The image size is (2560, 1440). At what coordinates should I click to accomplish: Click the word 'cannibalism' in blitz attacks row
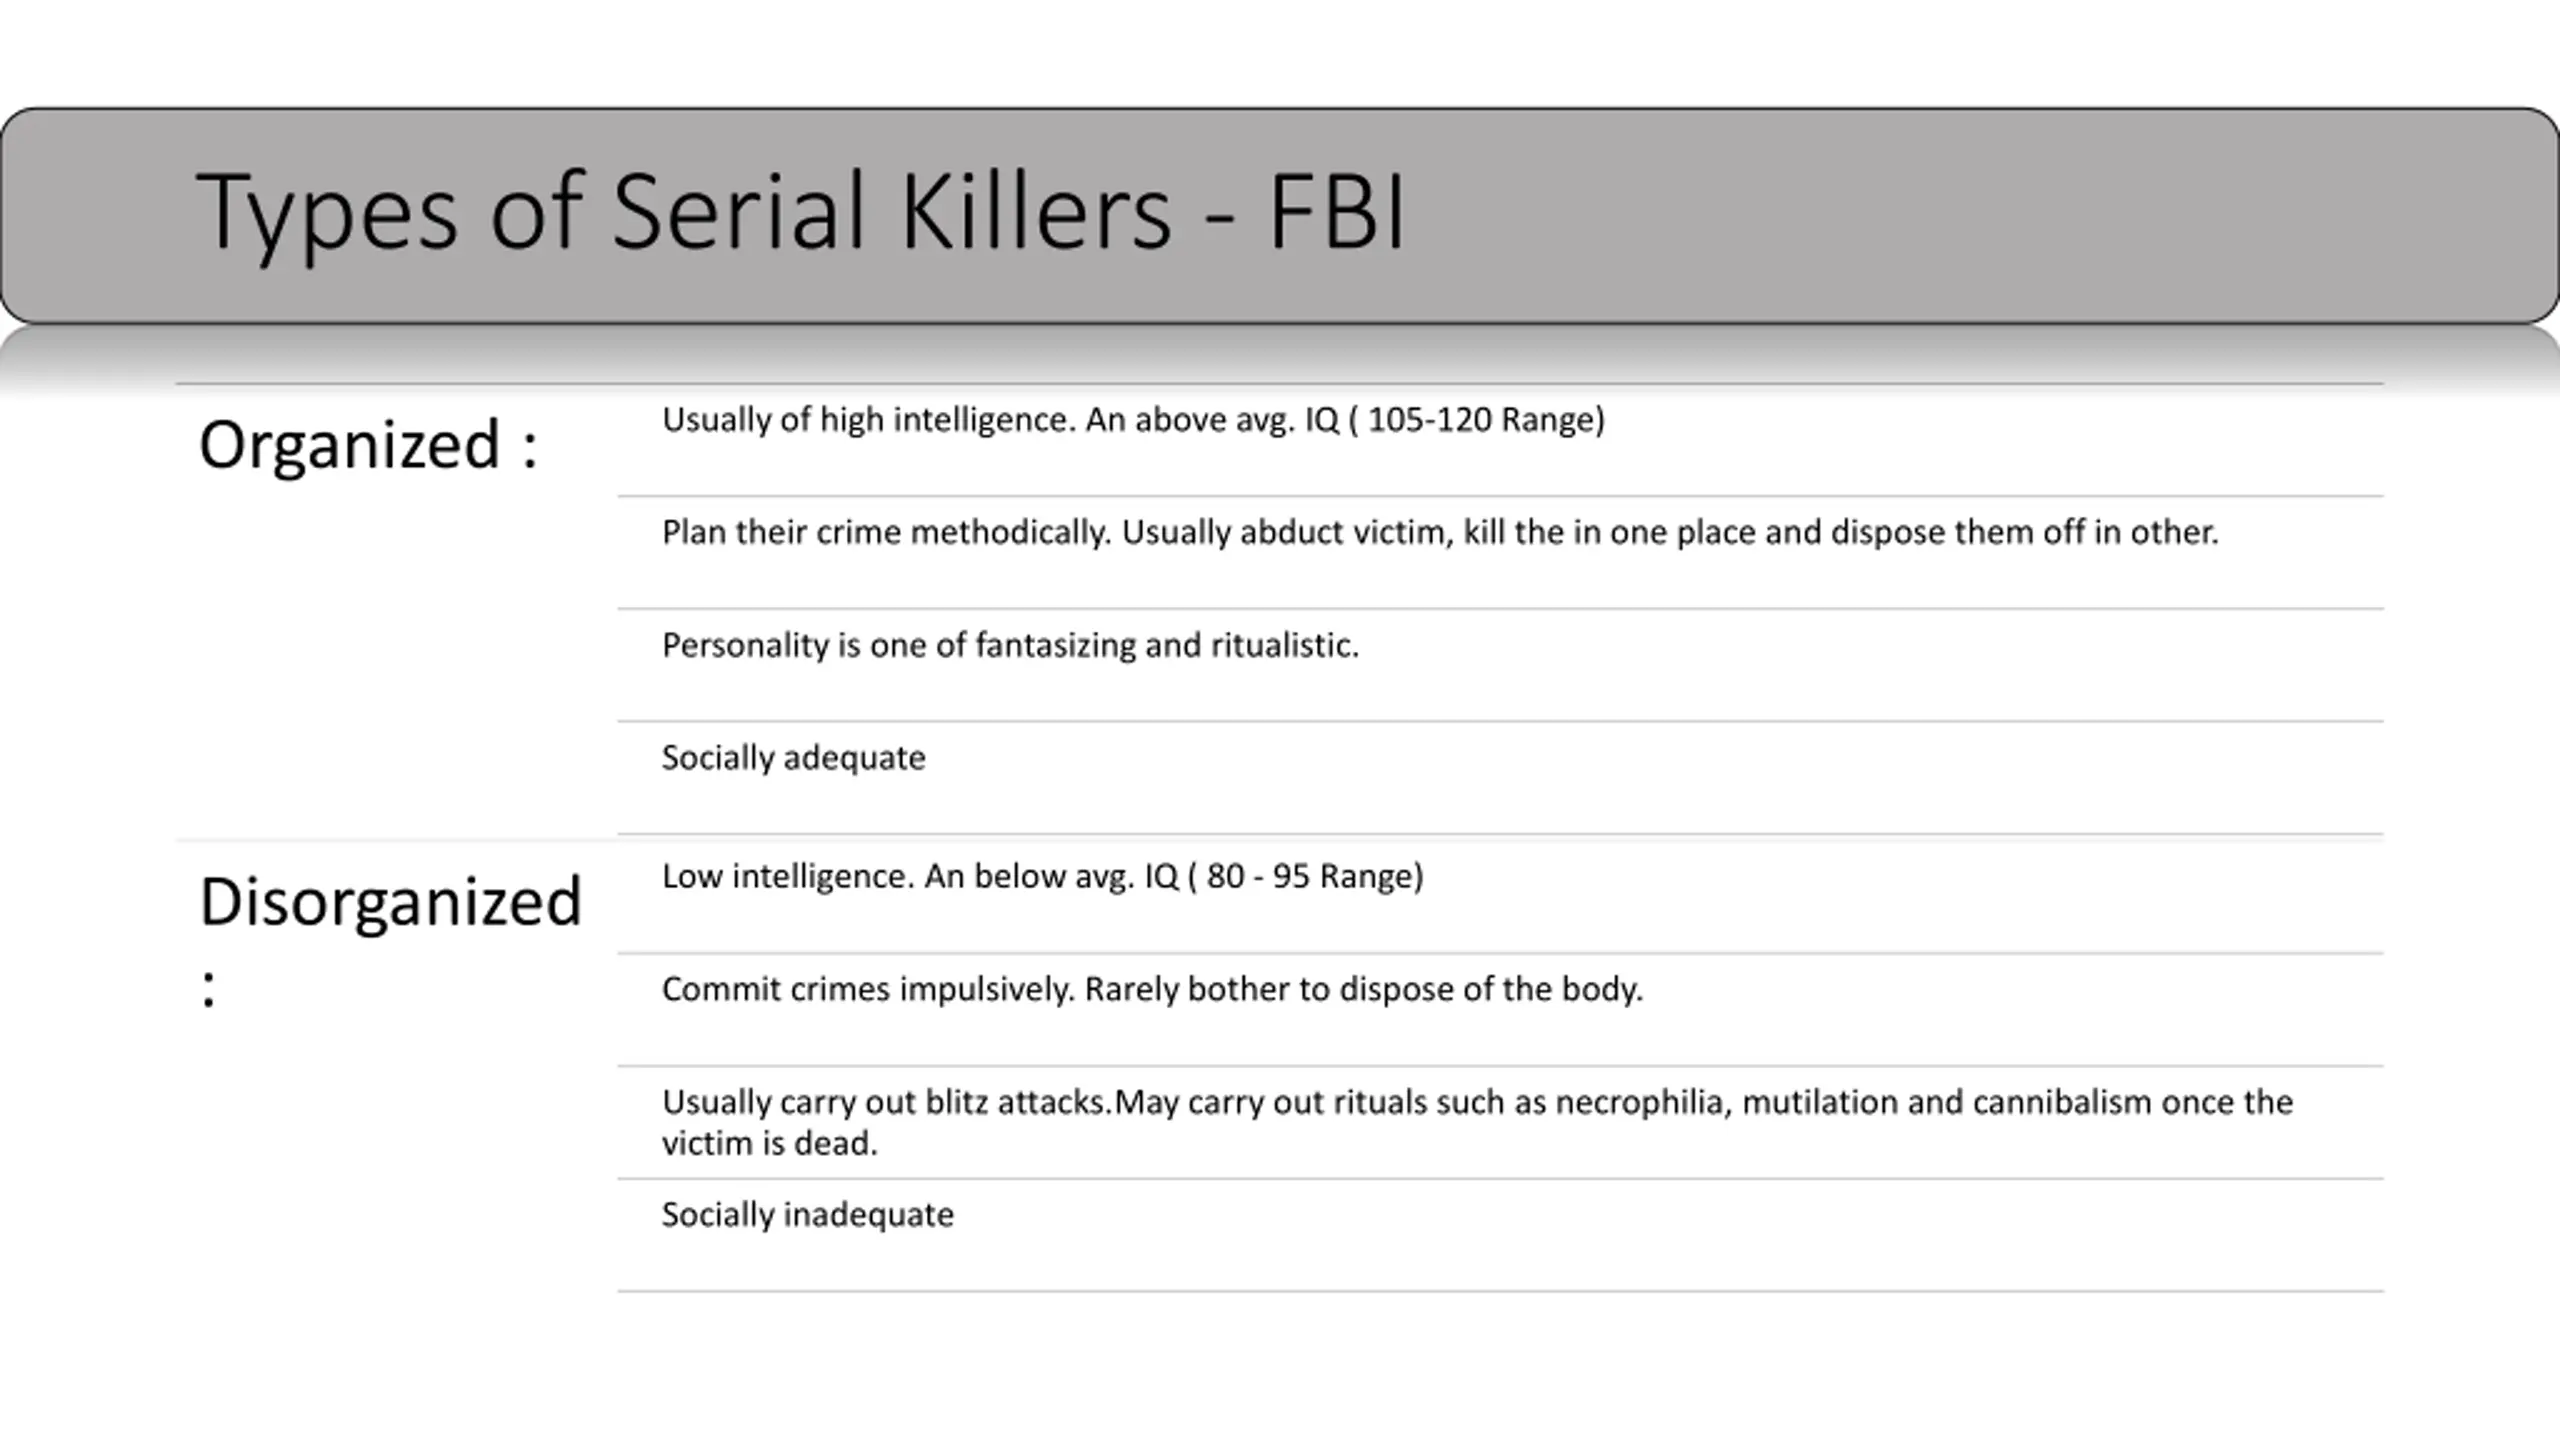pyautogui.click(x=2062, y=1102)
